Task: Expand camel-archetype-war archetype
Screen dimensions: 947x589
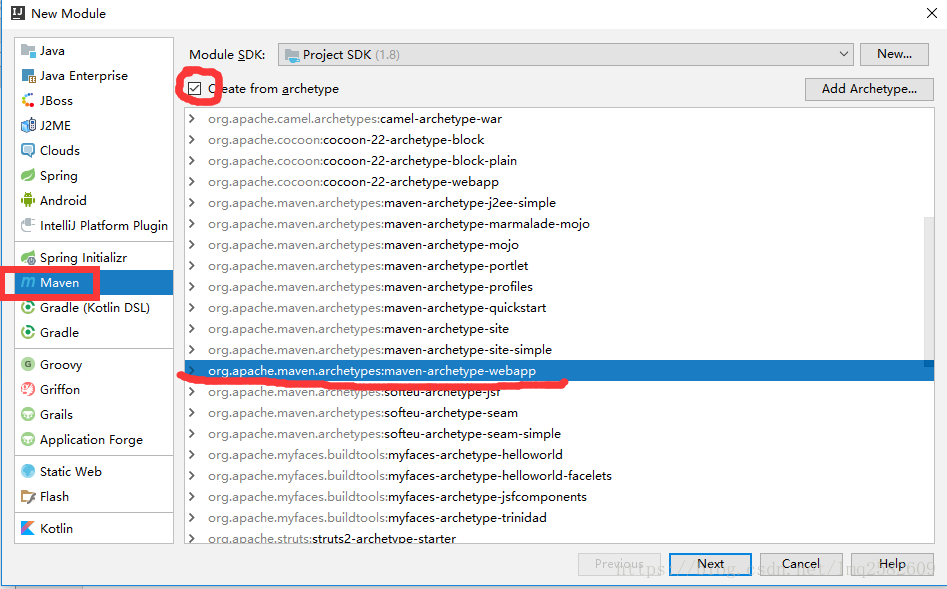Action: click(x=192, y=118)
